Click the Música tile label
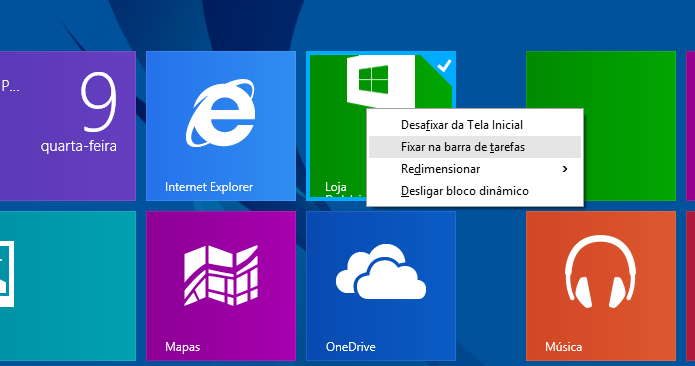This screenshot has height=366, width=695. tap(563, 347)
